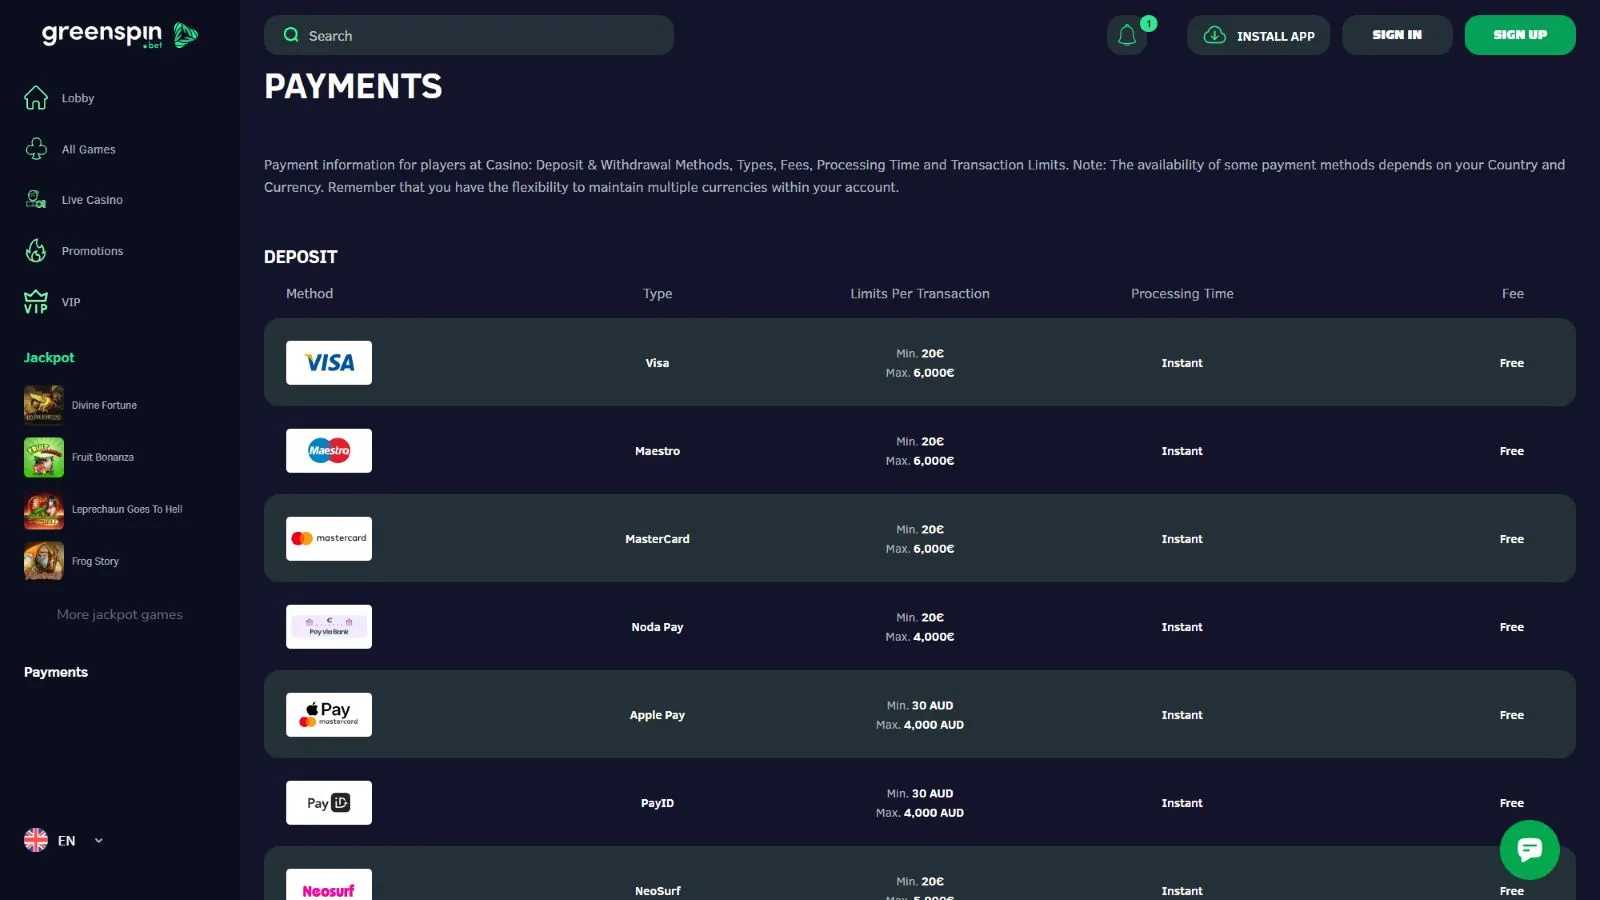
Task: Click the More jackpot games link
Action: 120,615
